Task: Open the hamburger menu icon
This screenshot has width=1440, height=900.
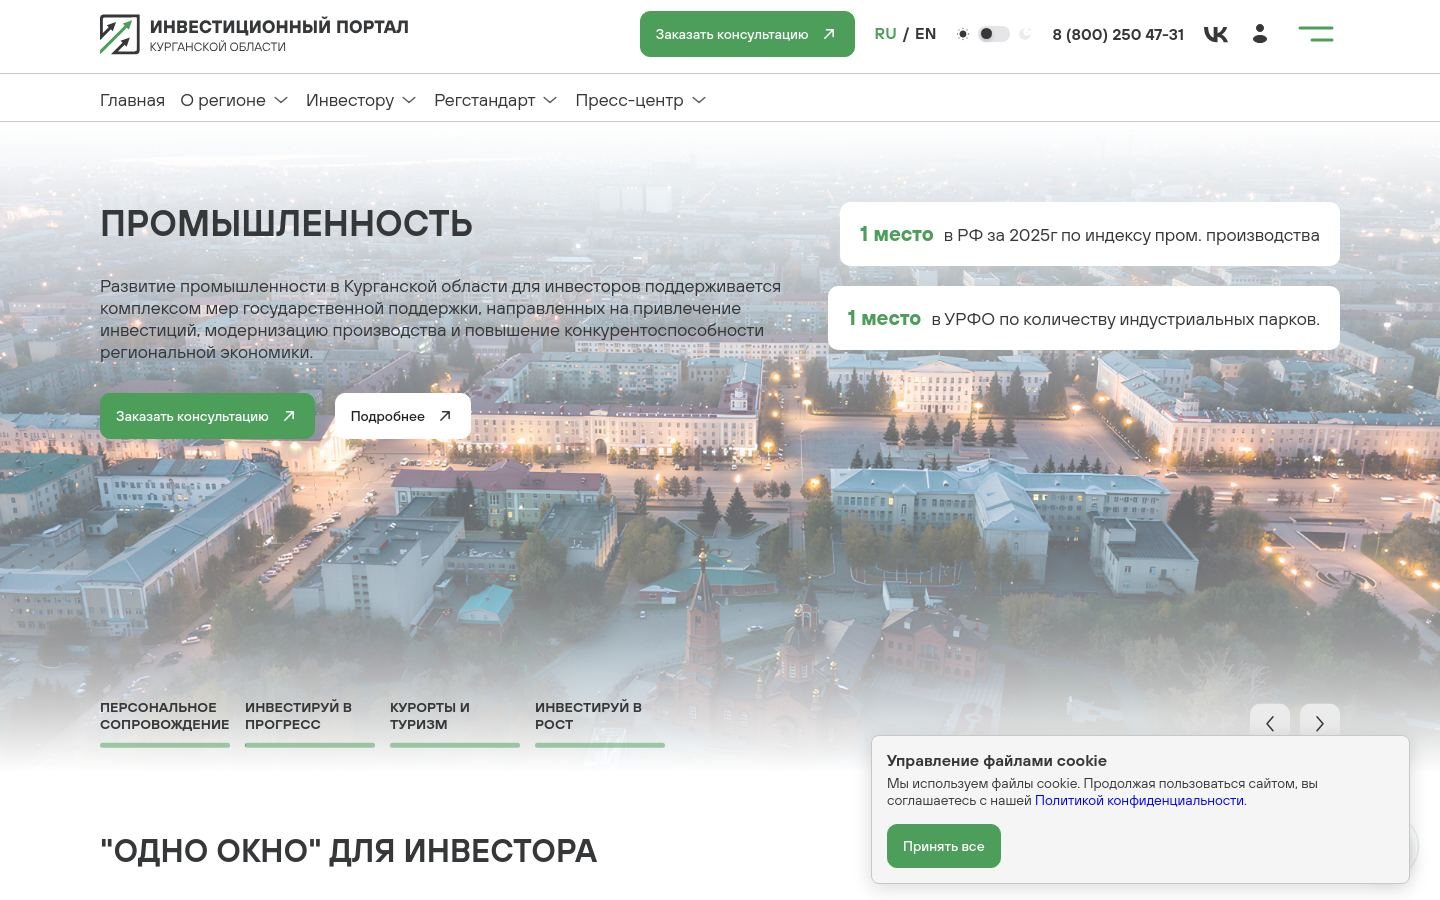Action: point(1316,34)
